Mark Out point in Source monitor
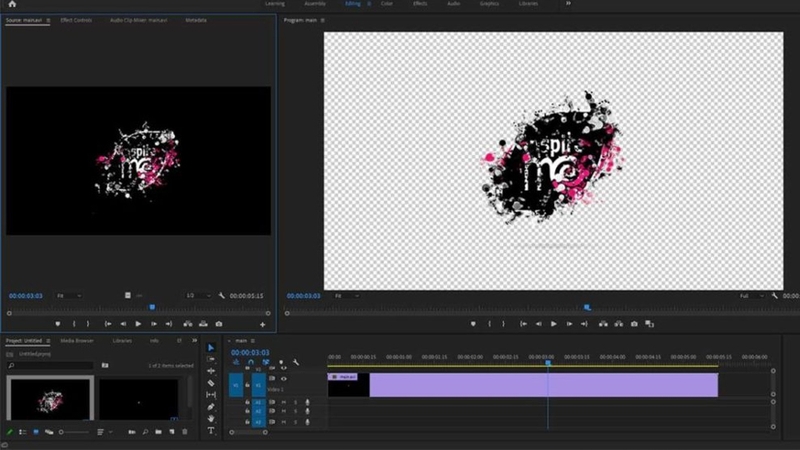Screen dimensions: 800x450 [88, 324]
